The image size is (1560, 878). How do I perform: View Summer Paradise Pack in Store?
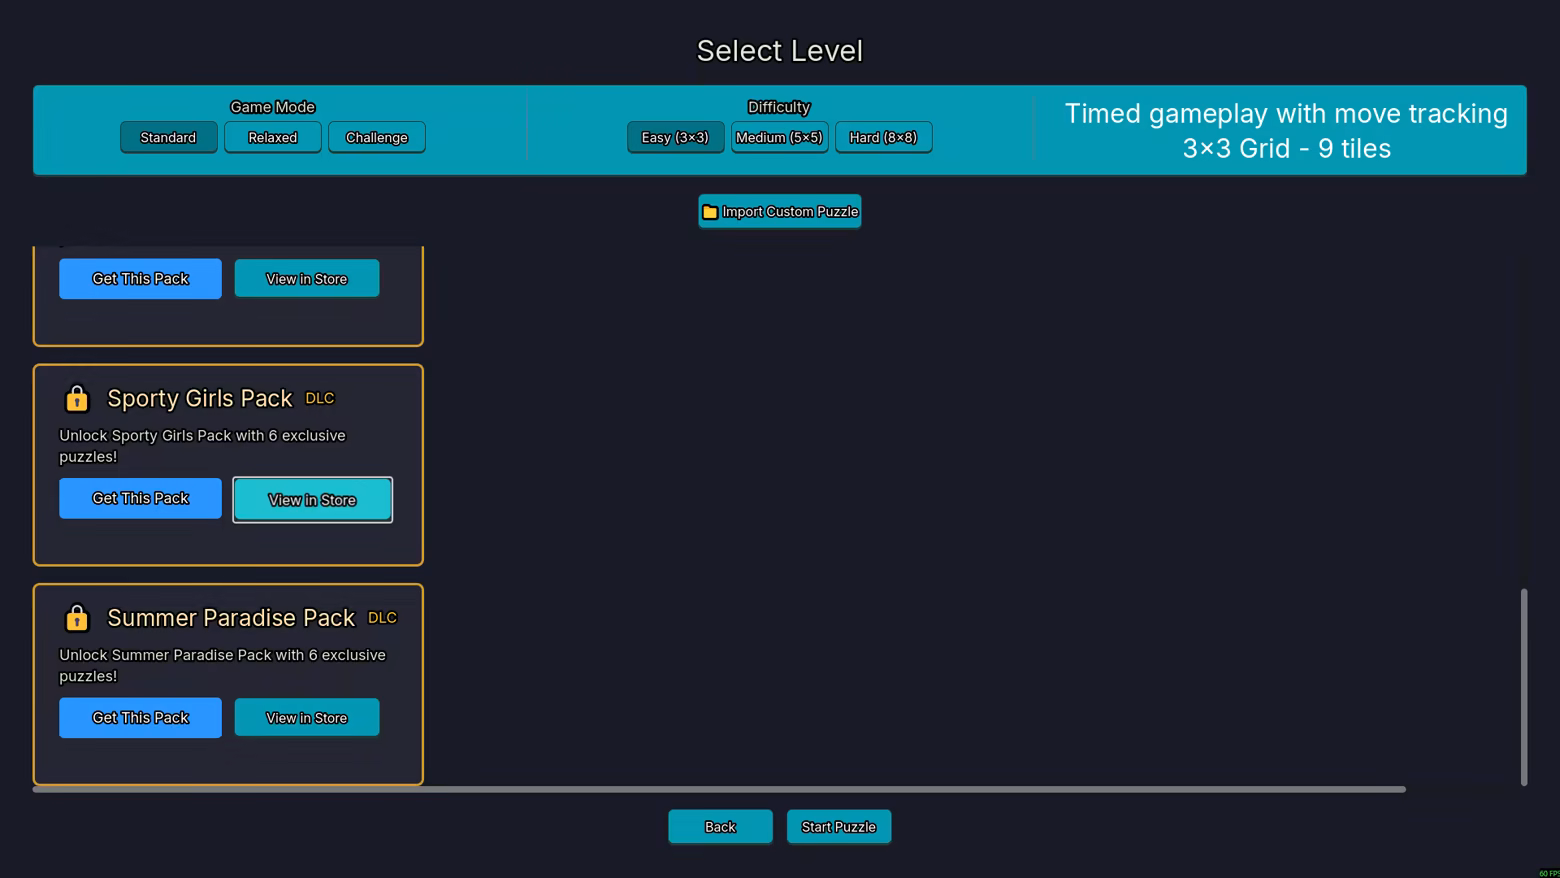(x=306, y=718)
